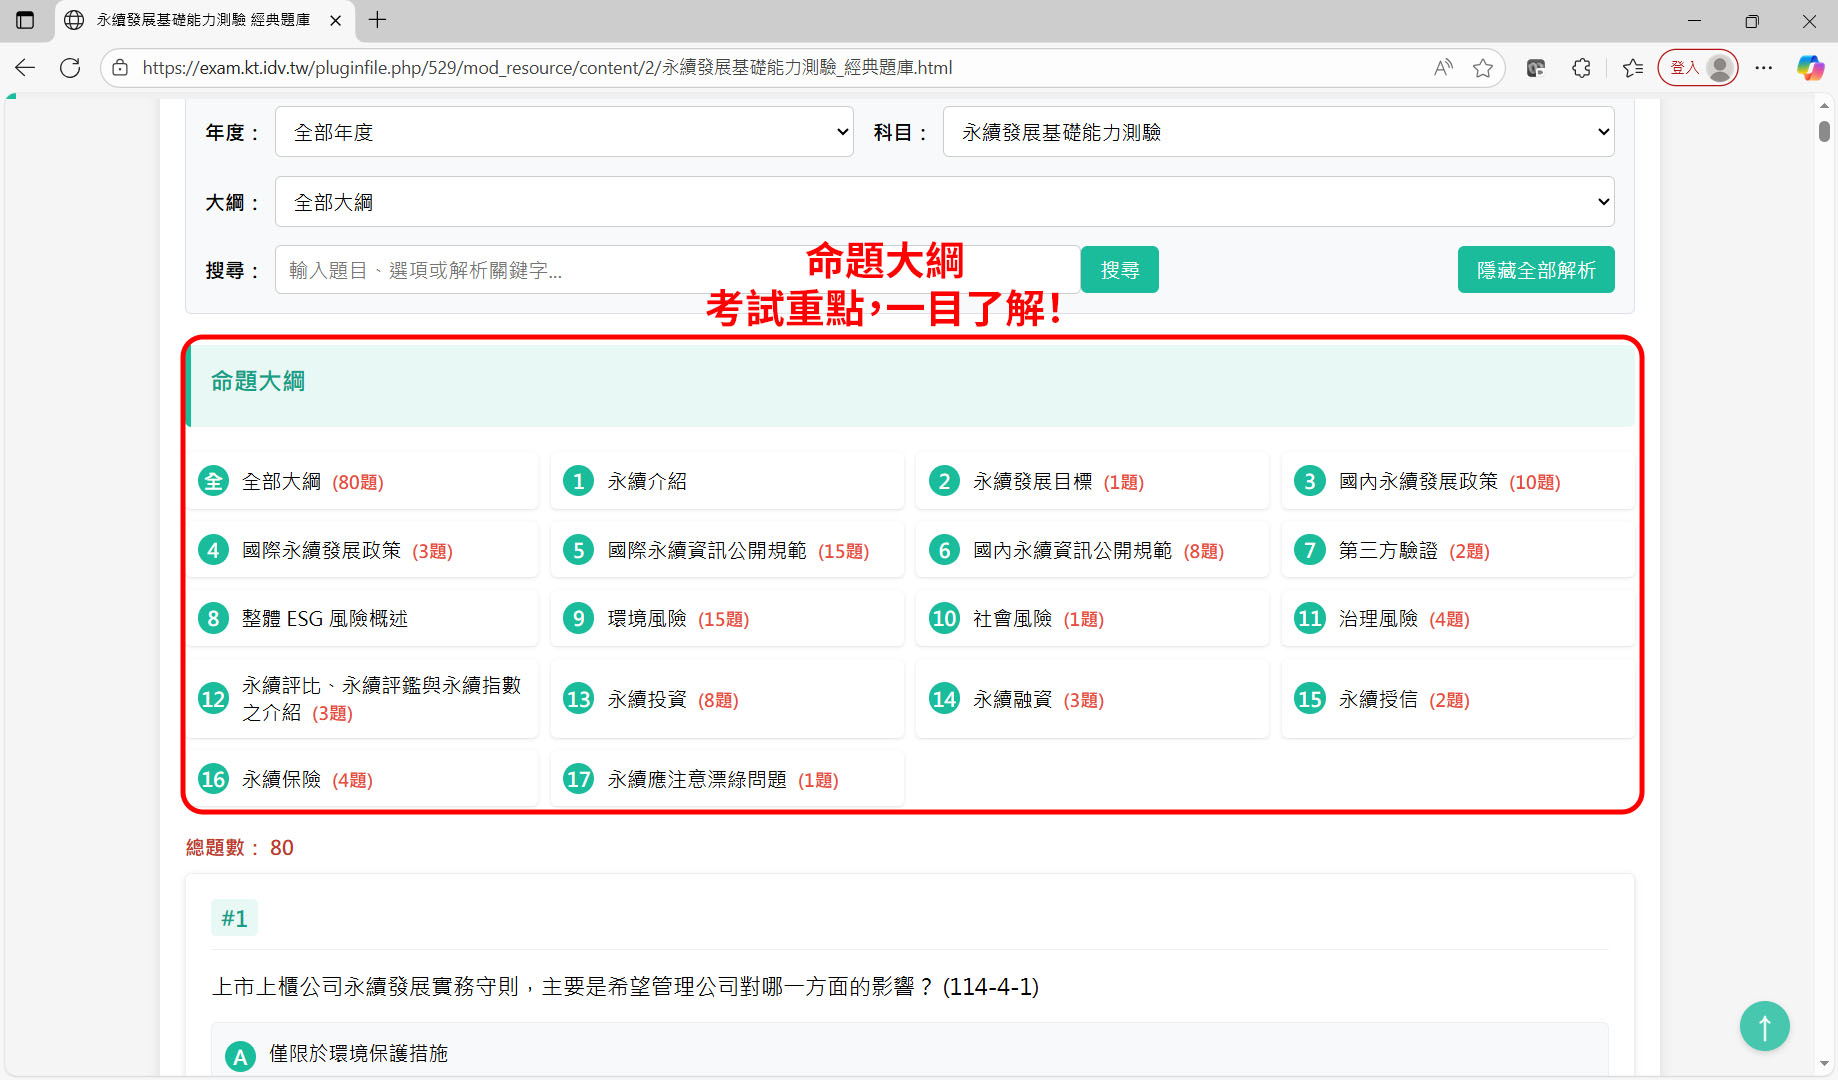Select answer option A circle
The image size is (1838, 1080).
point(240,1055)
